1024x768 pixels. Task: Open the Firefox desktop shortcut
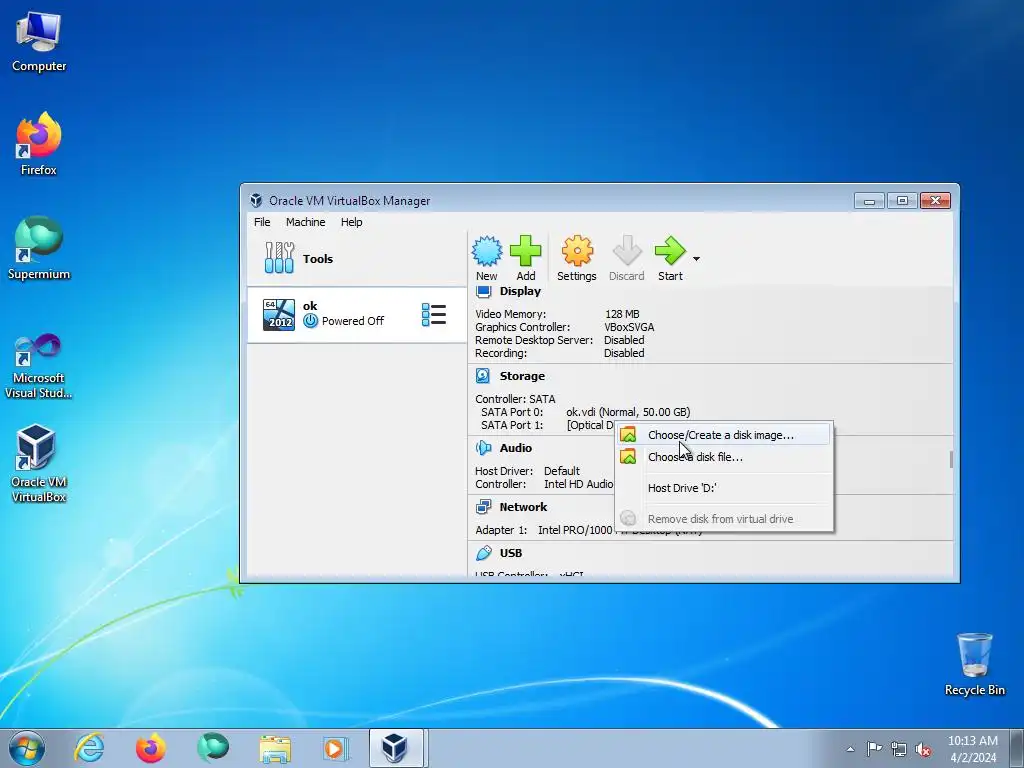39,144
